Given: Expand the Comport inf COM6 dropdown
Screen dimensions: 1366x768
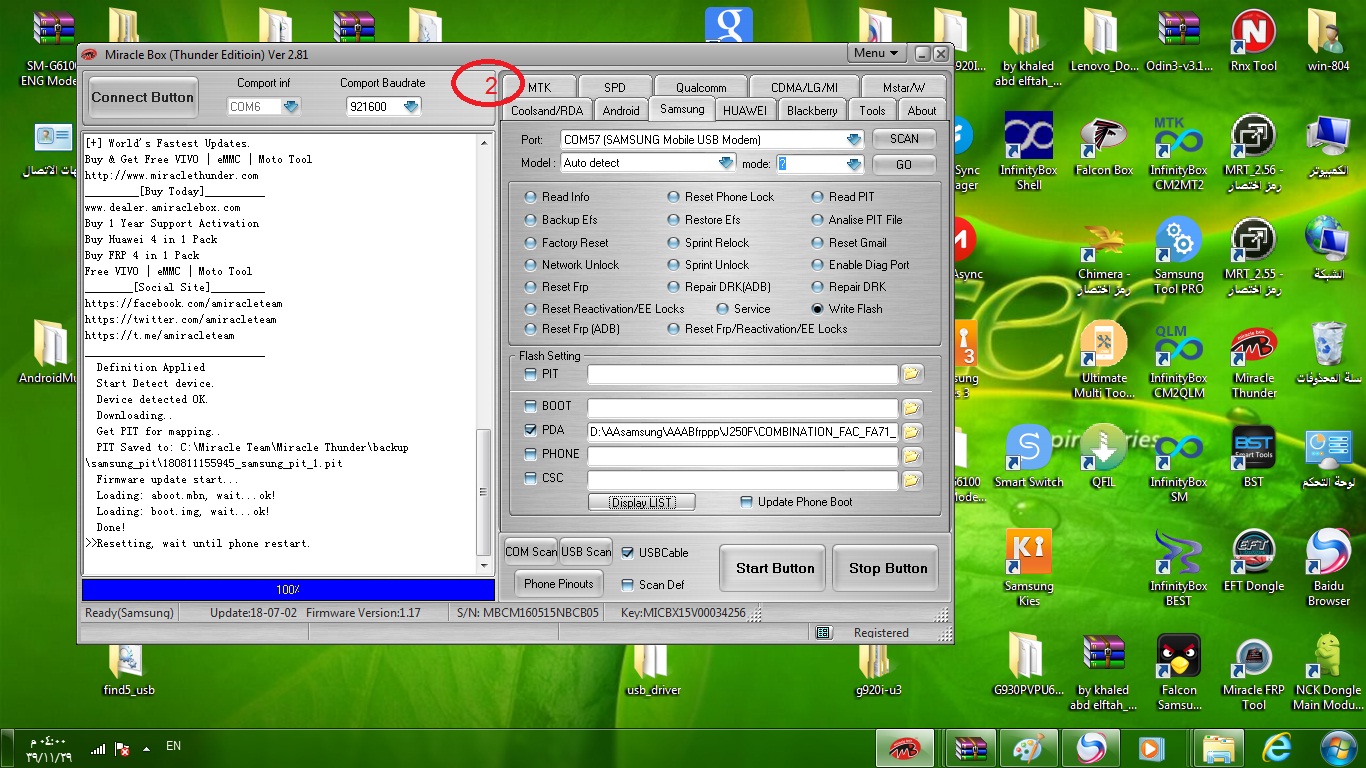Looking at the screenshot, I should 291,106.
